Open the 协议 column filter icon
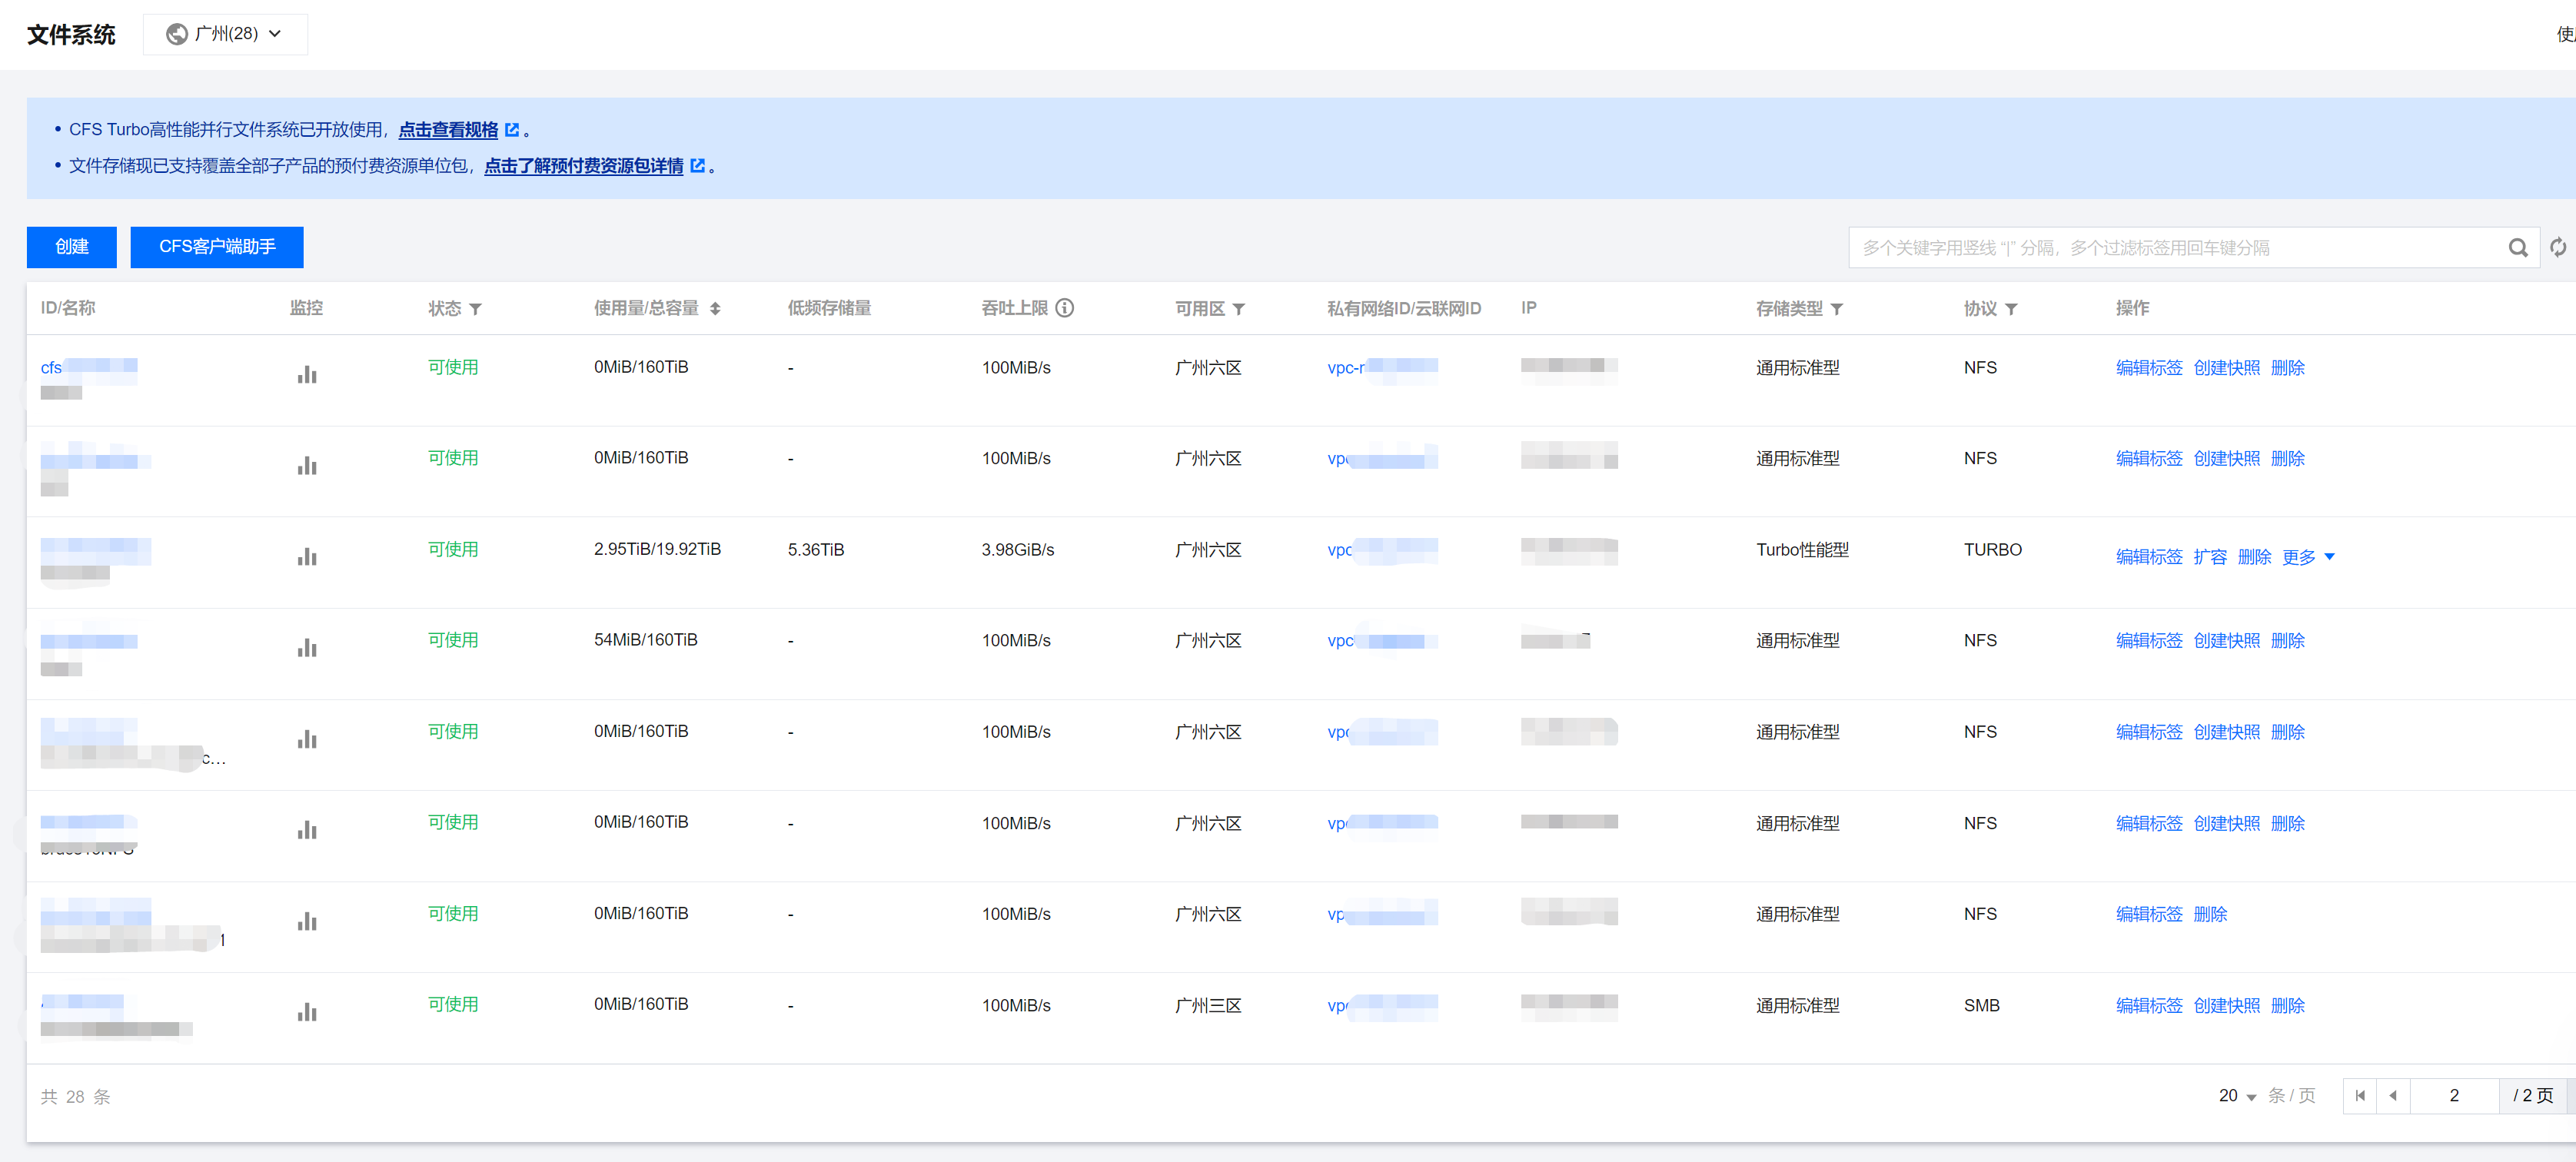Screen dimensions: 2576x1162 [2011, 309]
